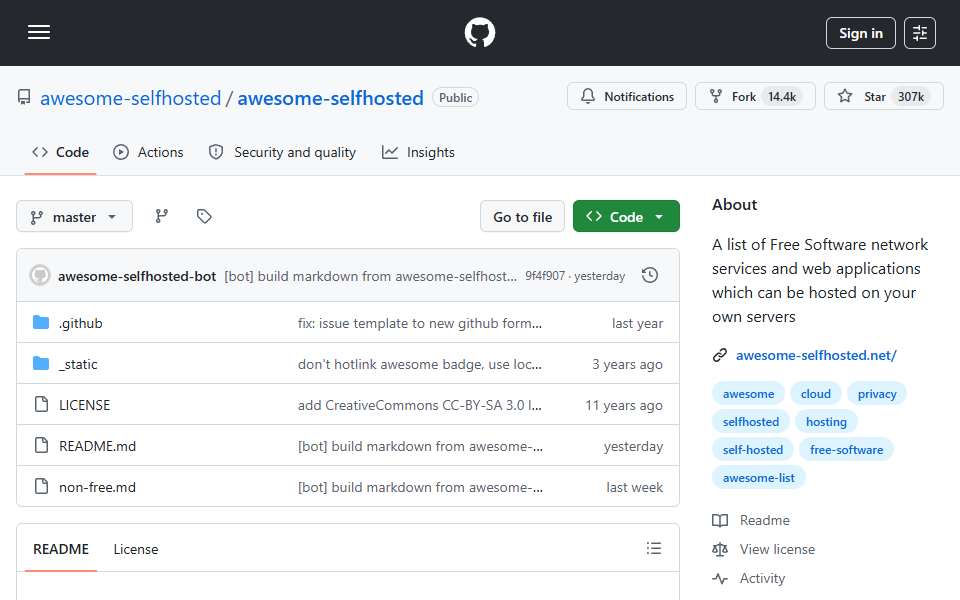View commit history via the clock icon
Screen dimensions: 960x600
(x=650, y=276)
